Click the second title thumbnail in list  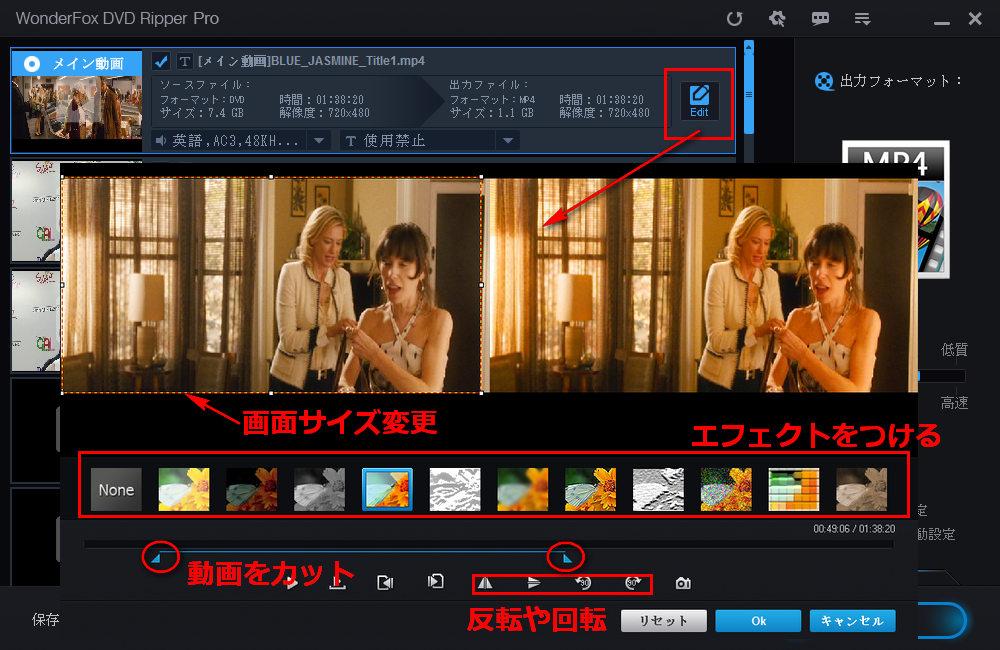36,211
